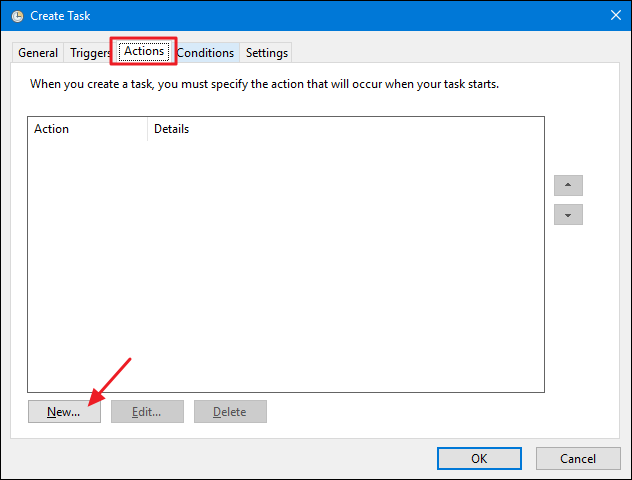Click the Task Scheduler clock icon in title bar
632x480 pixels.
17,16
